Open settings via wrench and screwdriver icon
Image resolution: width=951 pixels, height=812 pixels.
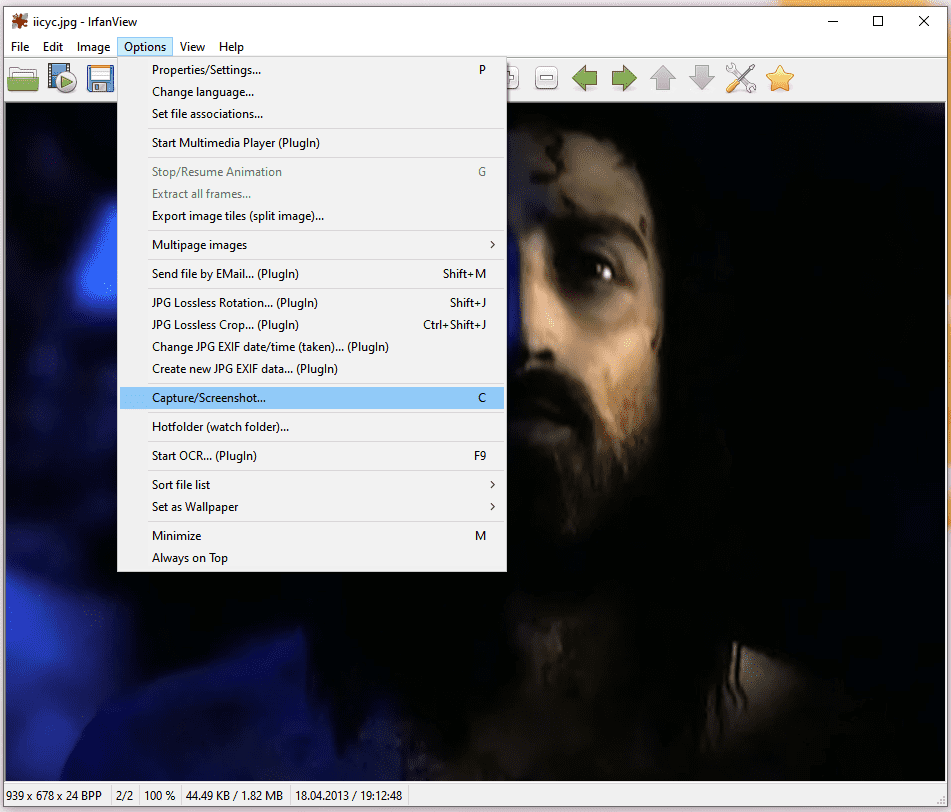point(740,79)
